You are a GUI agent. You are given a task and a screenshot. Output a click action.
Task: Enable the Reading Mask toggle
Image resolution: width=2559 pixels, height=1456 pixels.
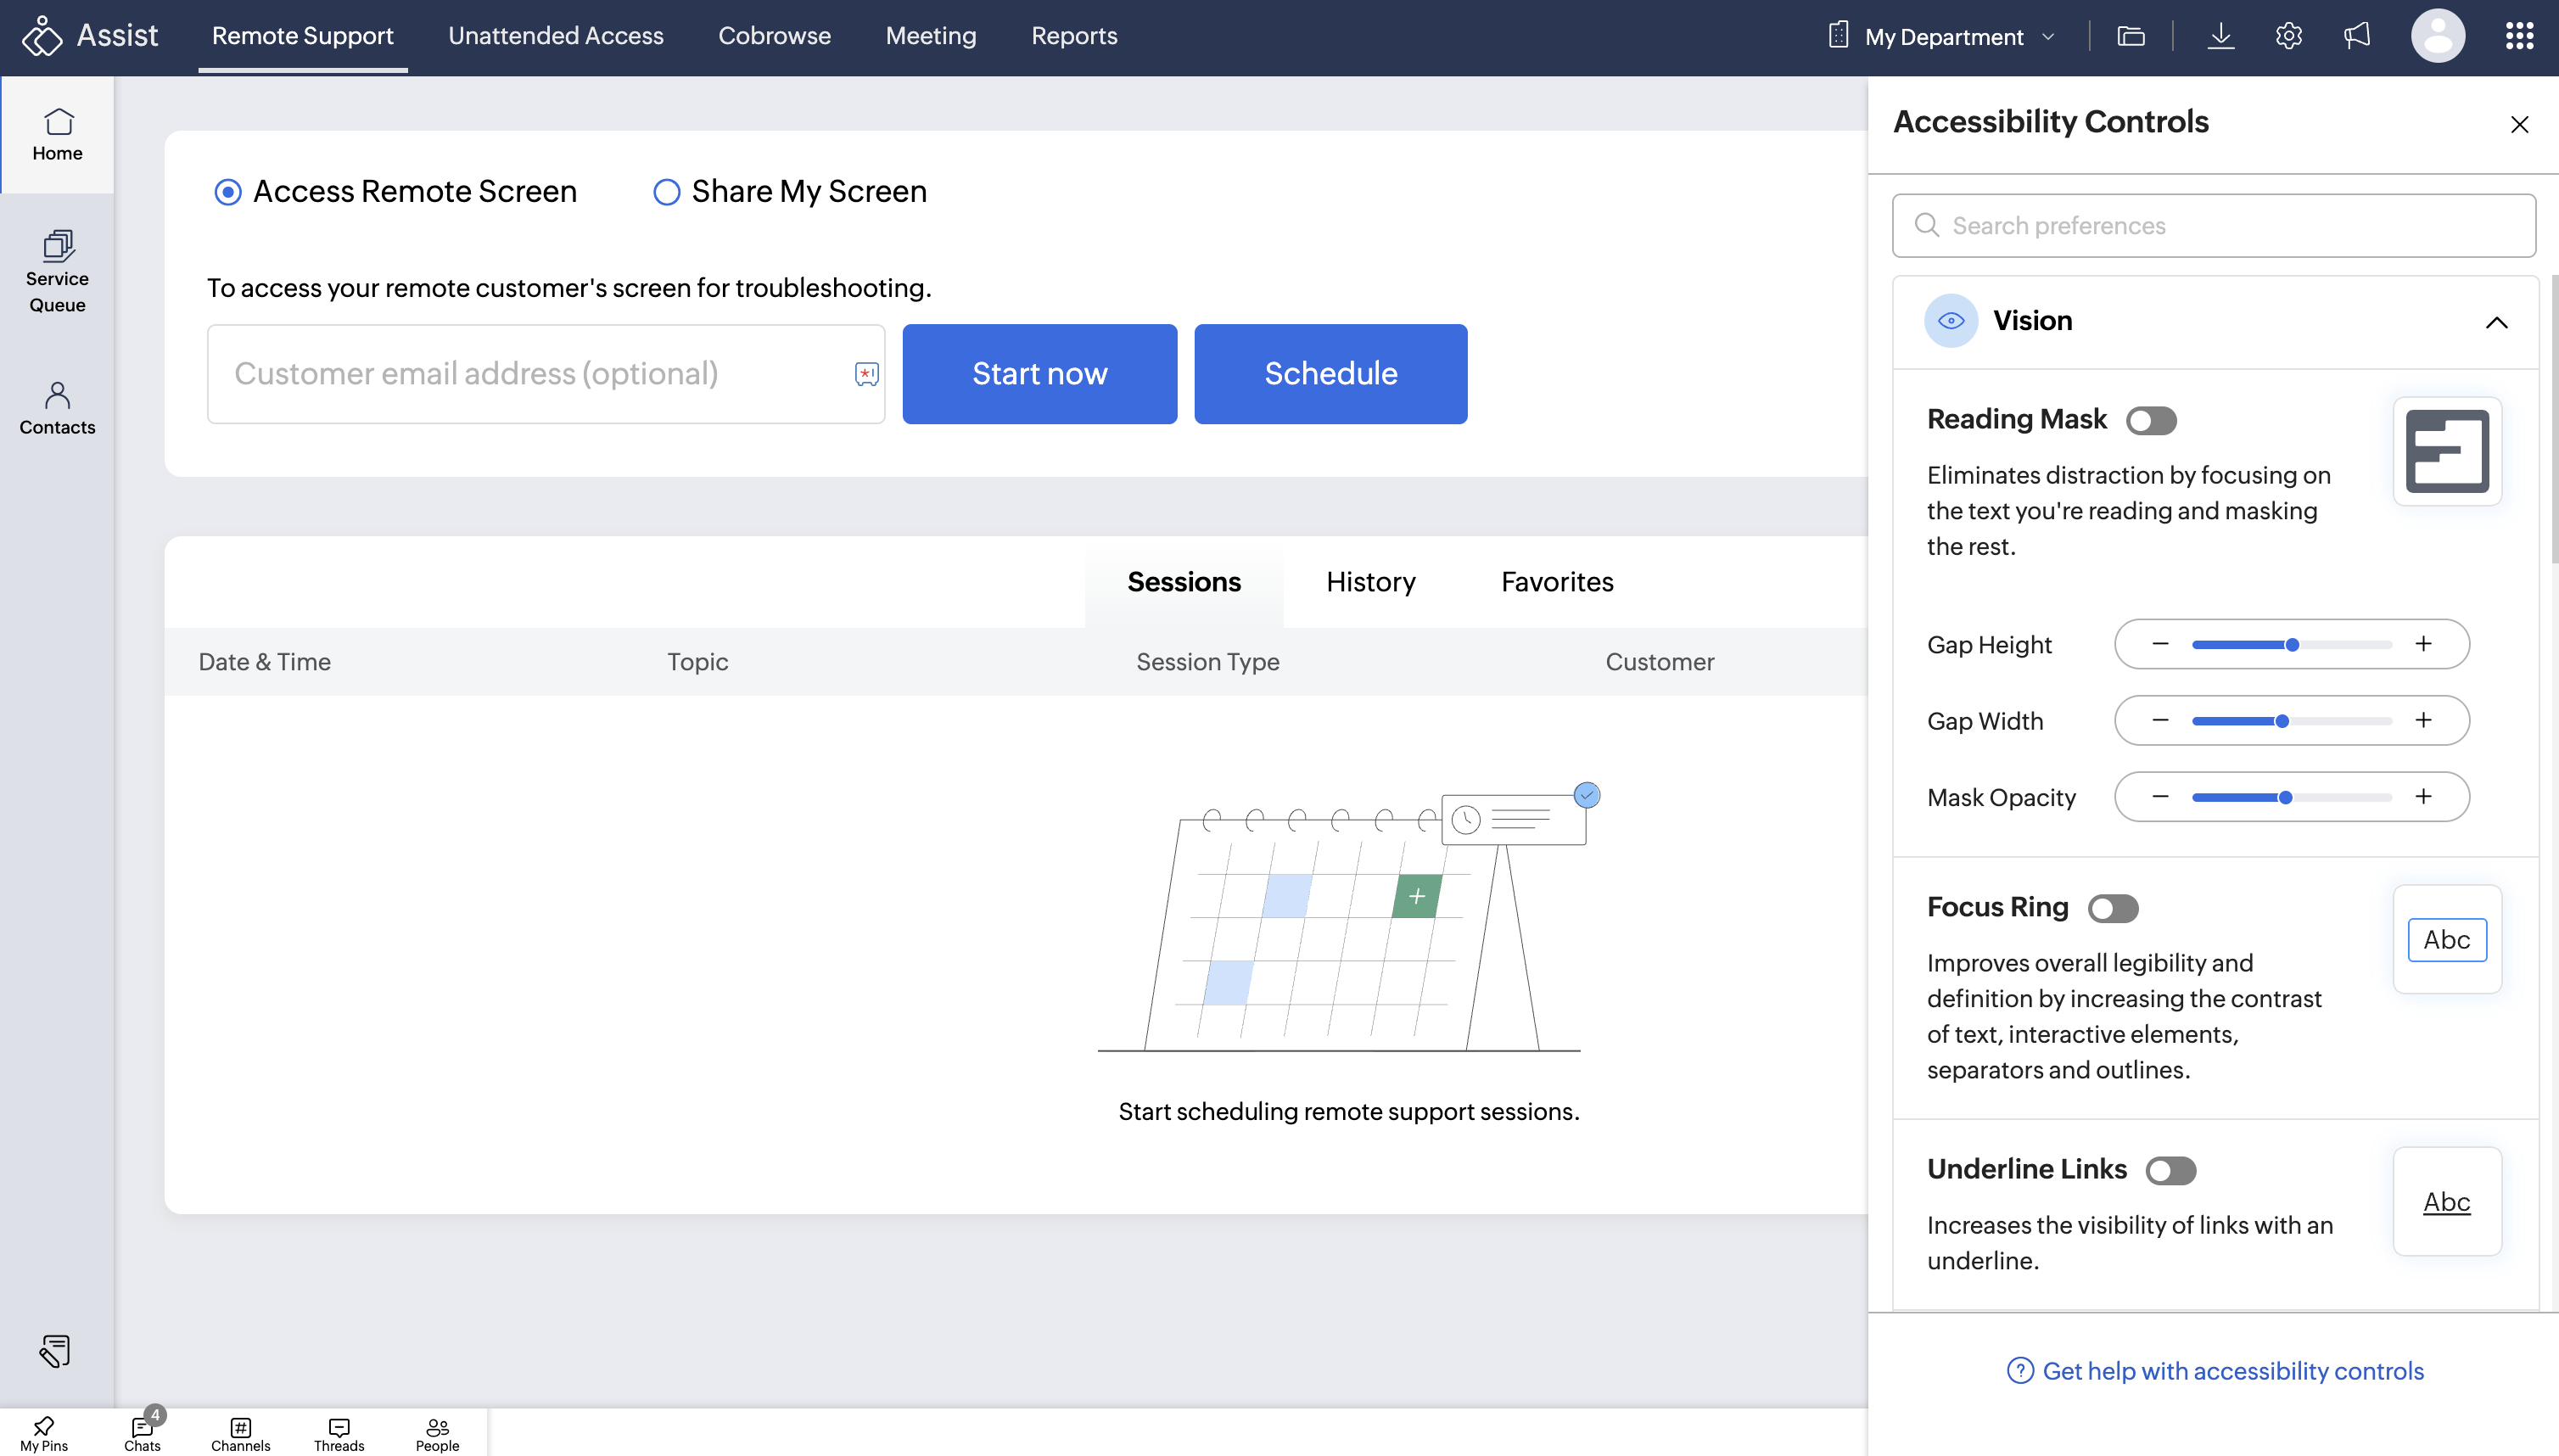pos(2151,420)
